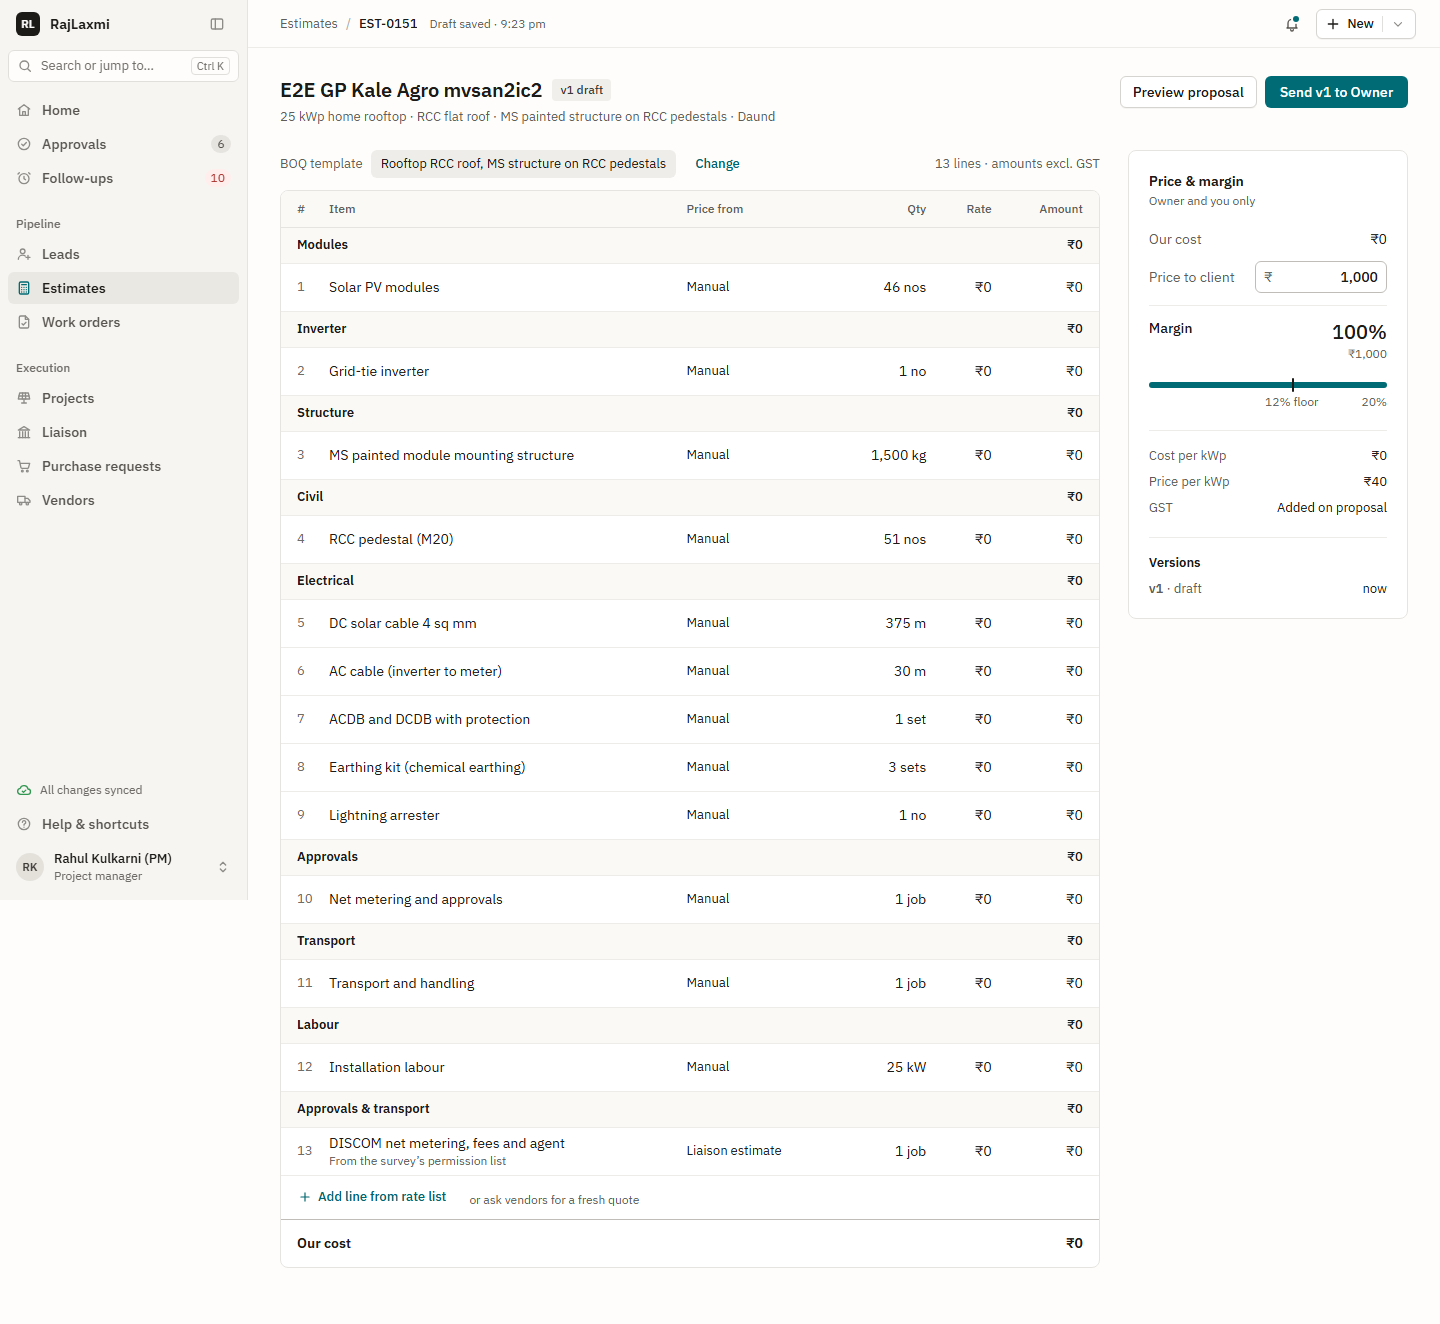Open Projects section
The width and height of the screenshot is (1440, 1324).
pyautogui.click(x=124, y=398)
